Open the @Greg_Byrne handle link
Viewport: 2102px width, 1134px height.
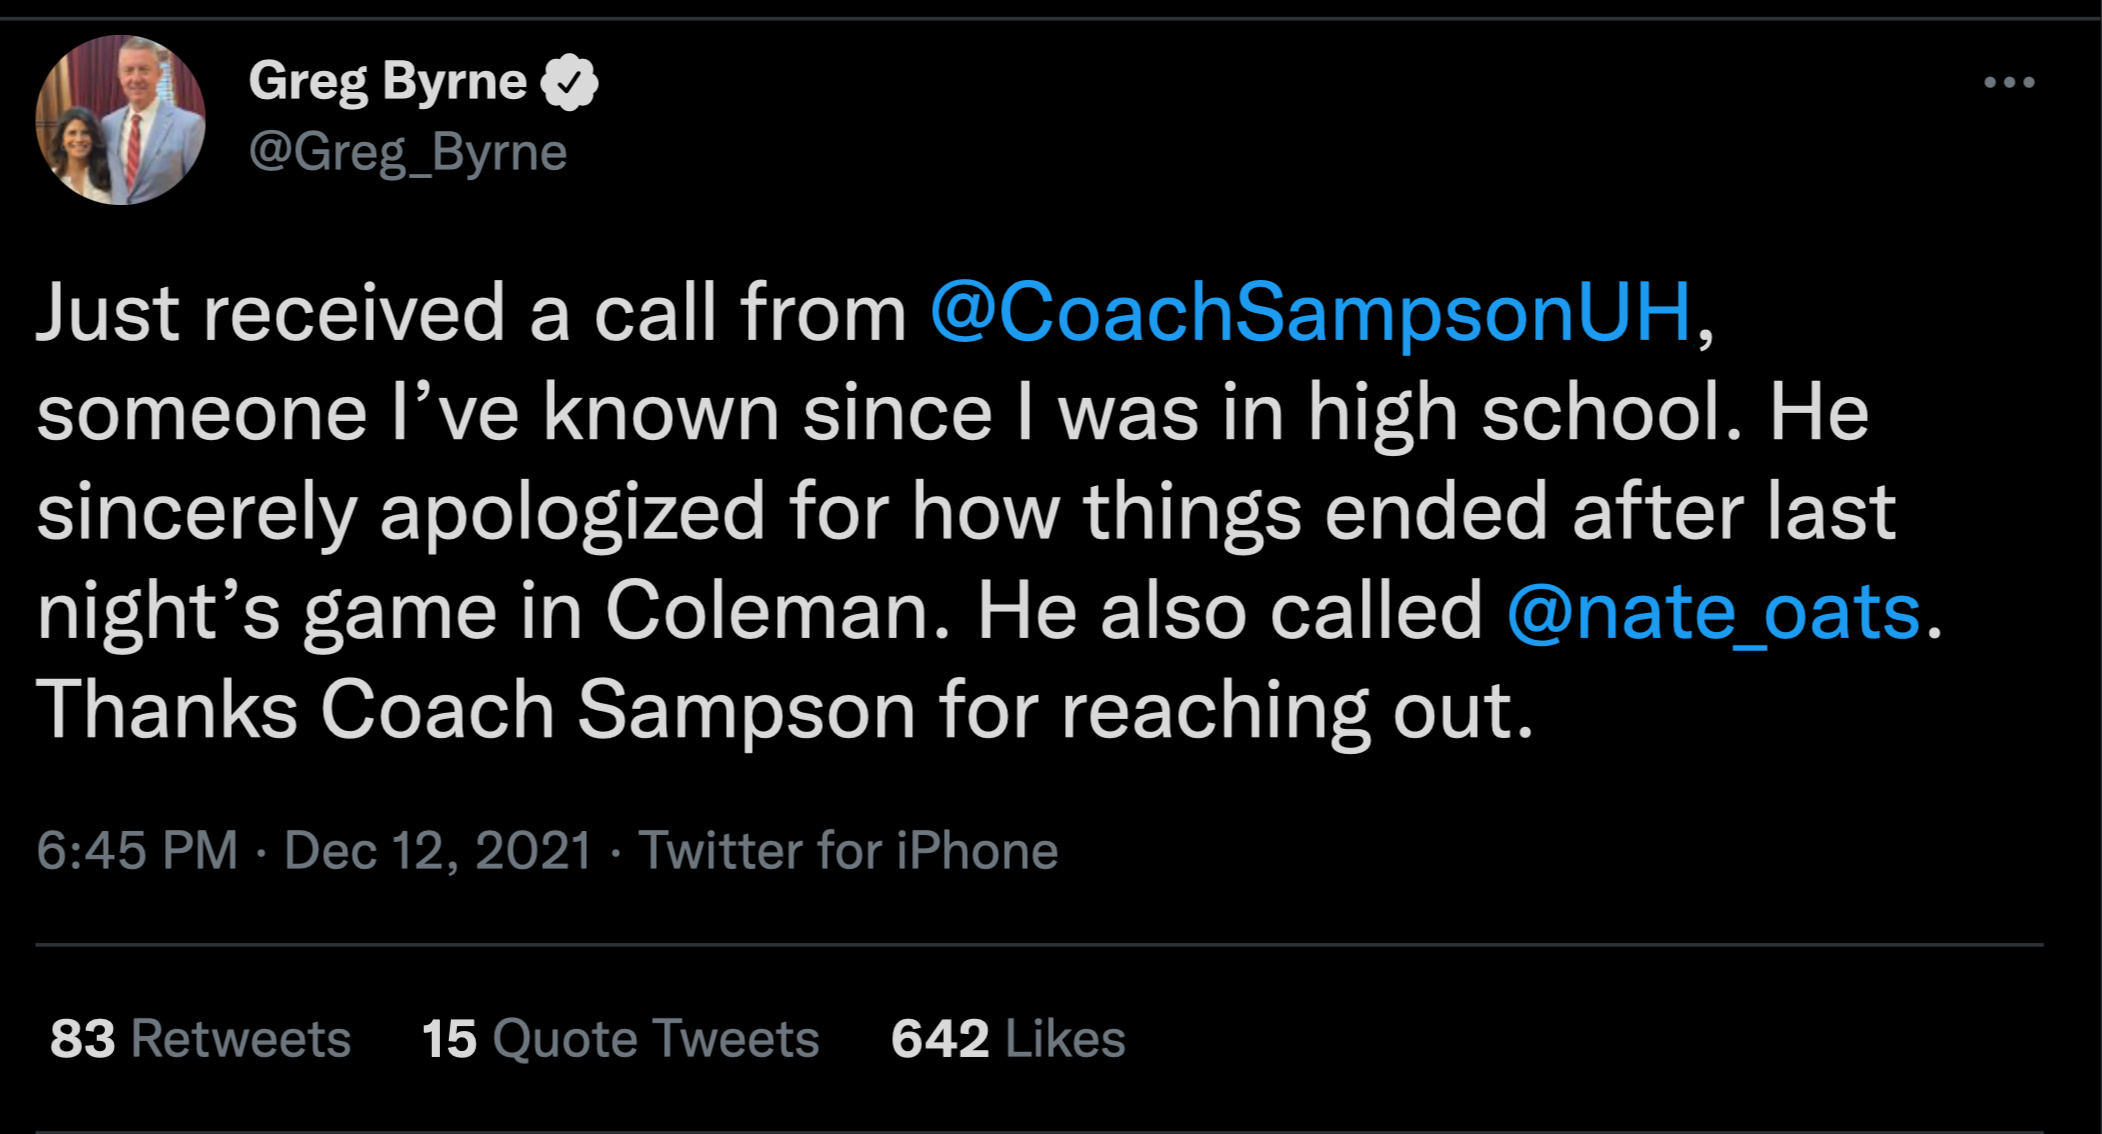(408, 152)
